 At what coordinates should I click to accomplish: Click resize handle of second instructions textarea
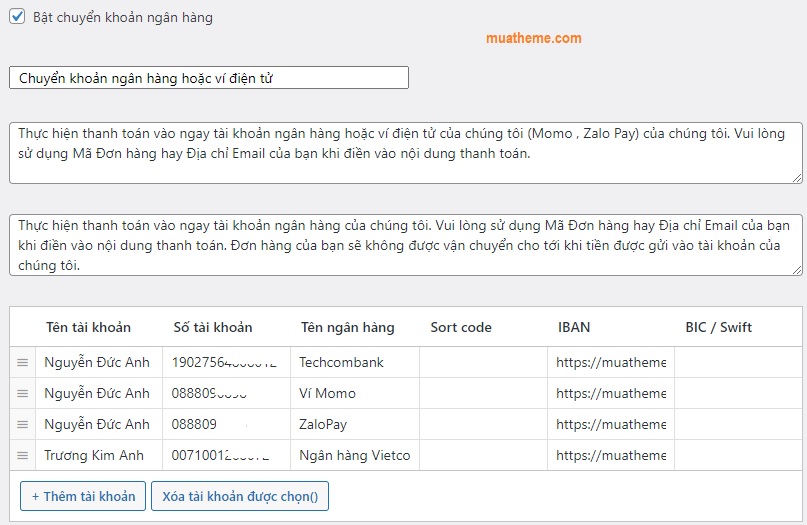coord(796,269)
